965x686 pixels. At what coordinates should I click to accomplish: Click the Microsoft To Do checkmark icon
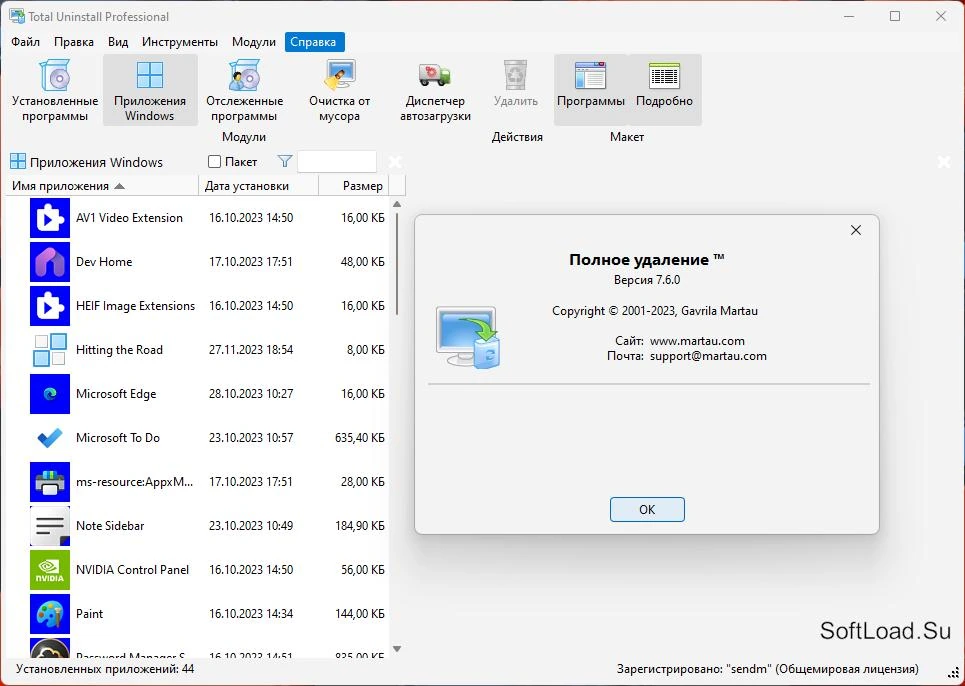click(50, 438)
